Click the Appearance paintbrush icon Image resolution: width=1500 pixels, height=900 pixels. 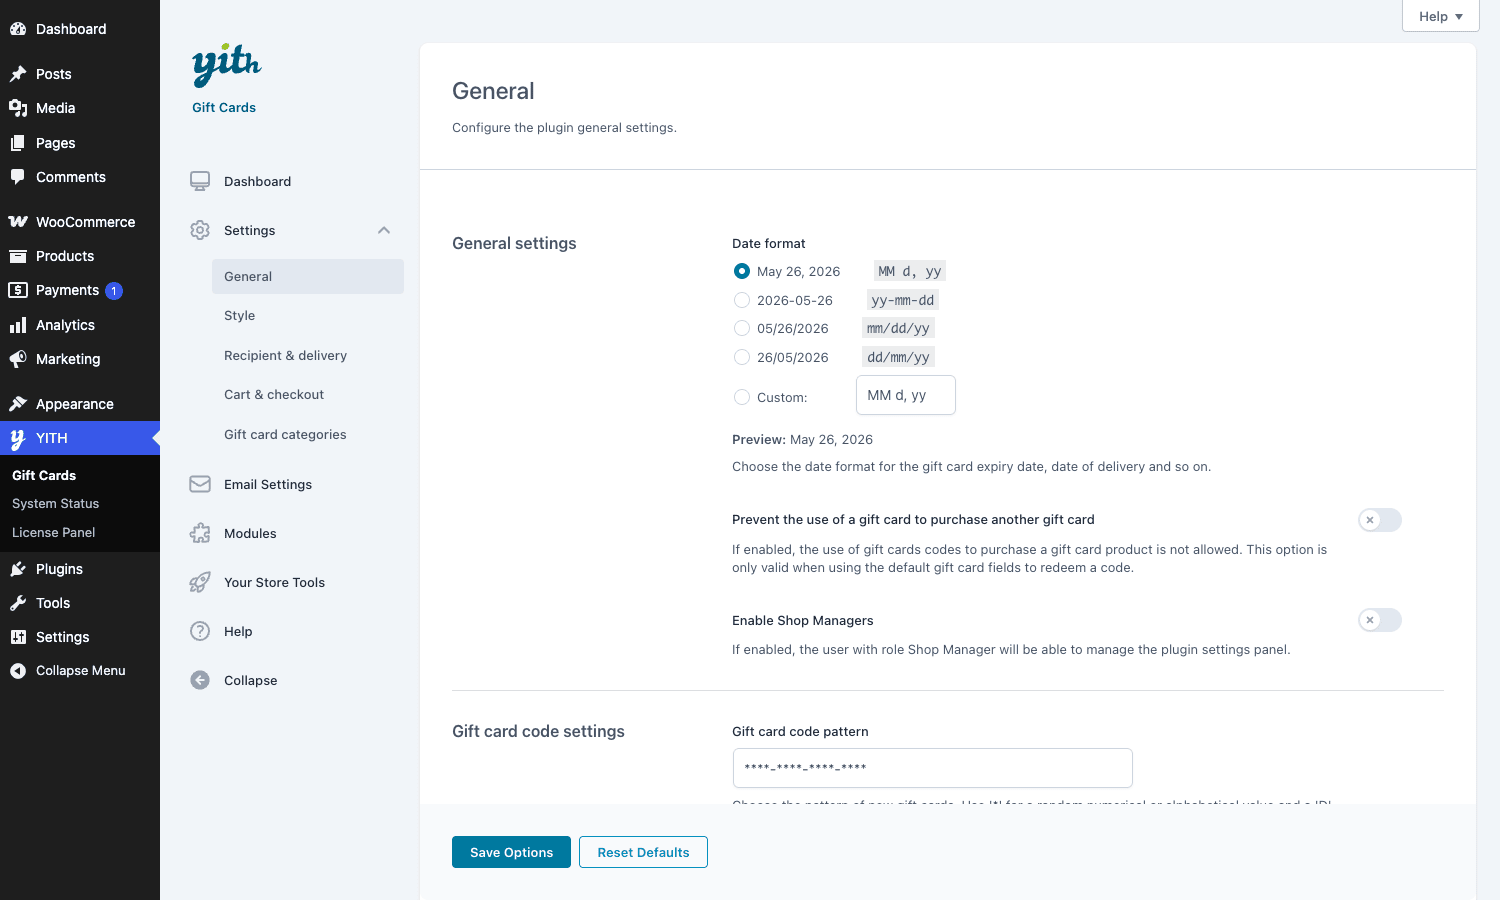click(18, 404)
